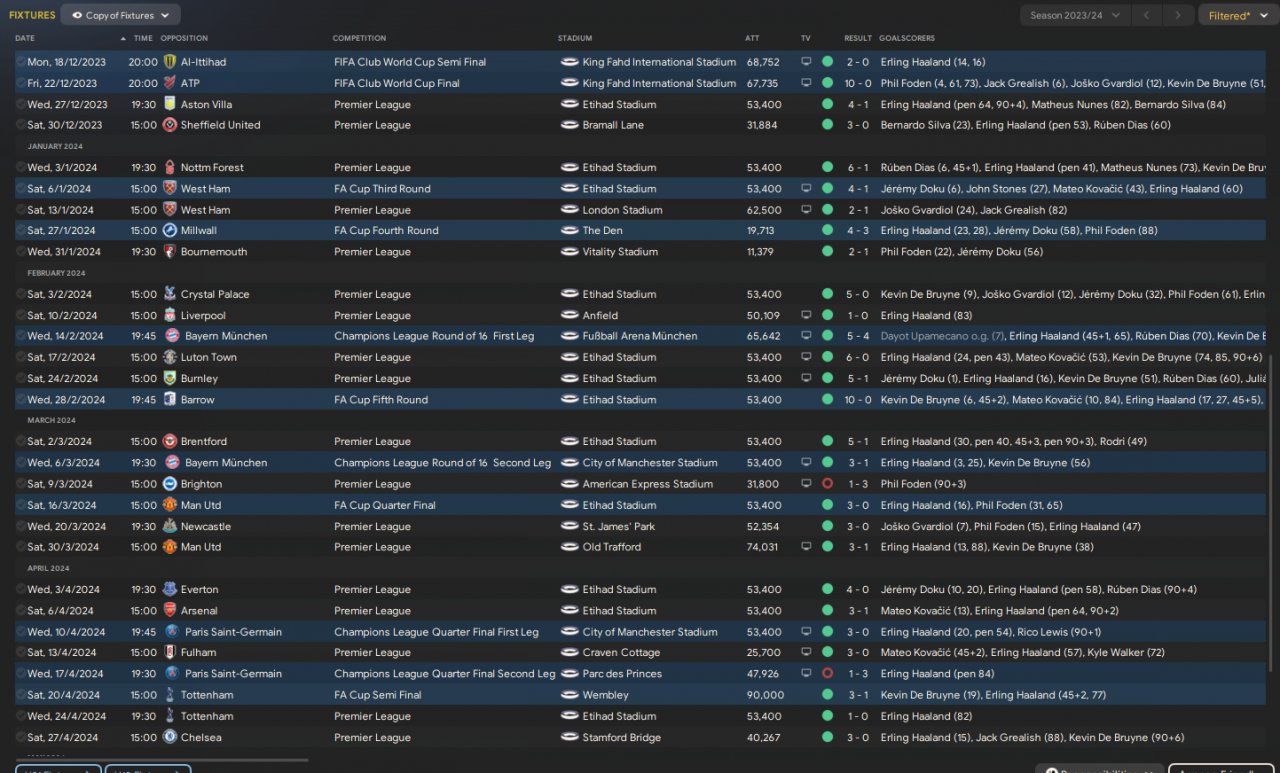
Task: Open the Newcastle opposition link
Action: click(x=206, y=526)
